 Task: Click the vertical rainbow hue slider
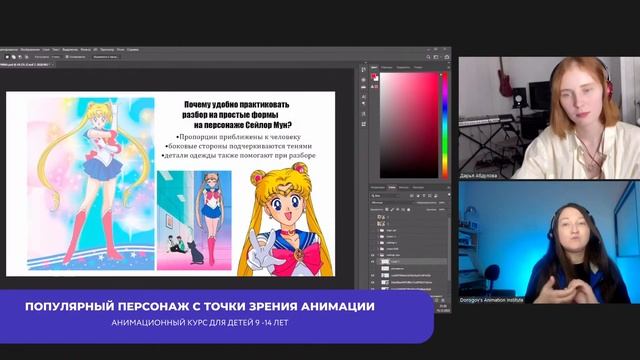click(445, 125)
